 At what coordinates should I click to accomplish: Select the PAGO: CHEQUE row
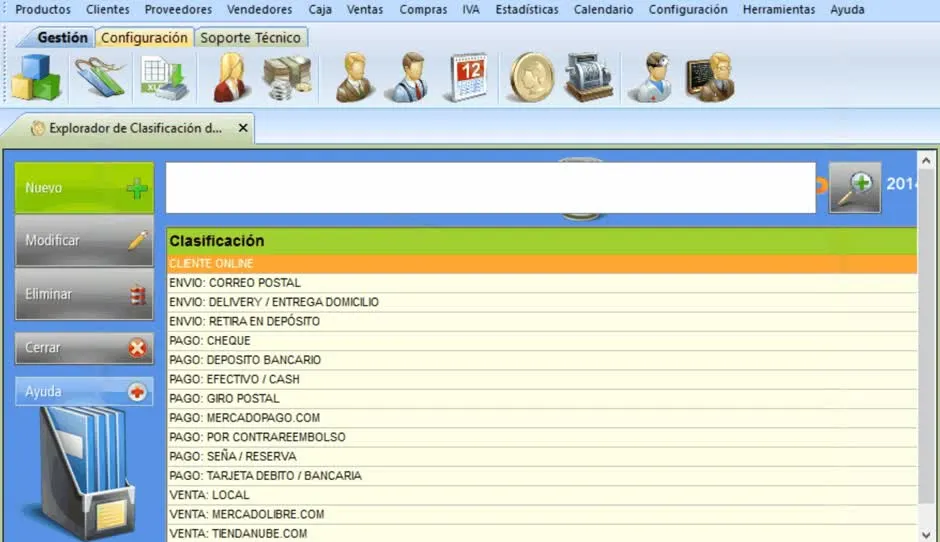(542, 341)
